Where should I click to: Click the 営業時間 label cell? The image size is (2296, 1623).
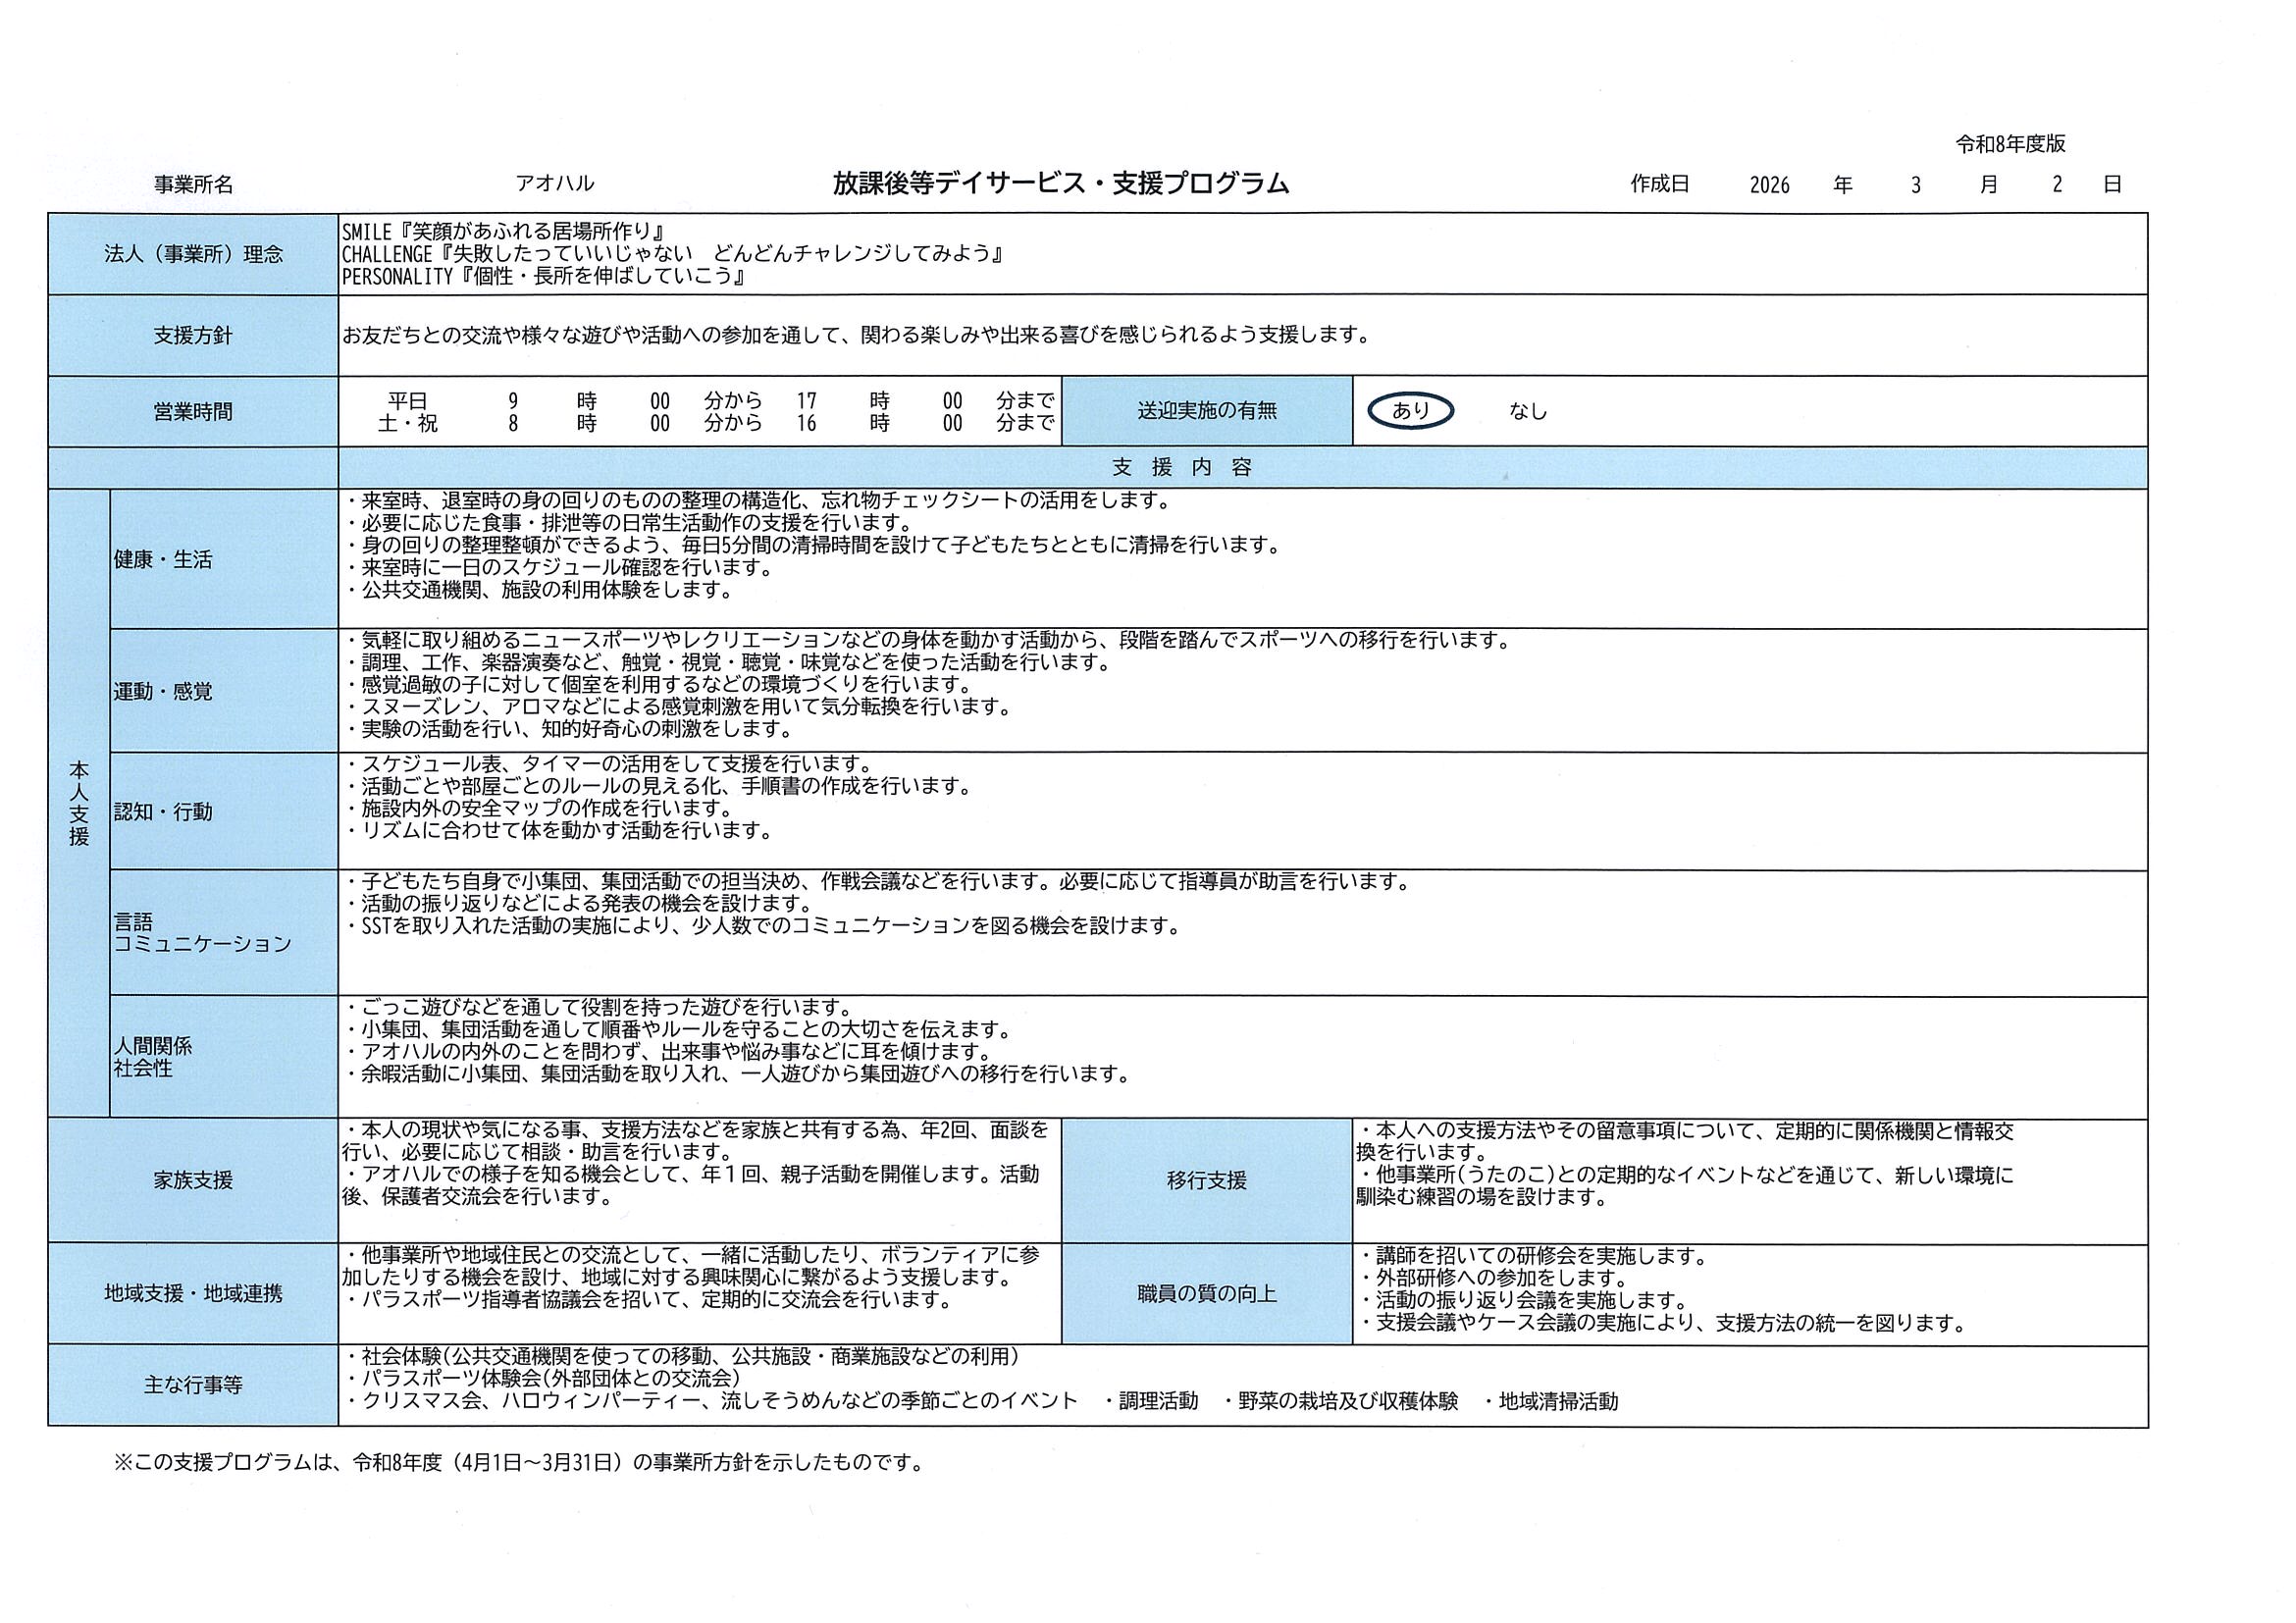pos(193,412)
